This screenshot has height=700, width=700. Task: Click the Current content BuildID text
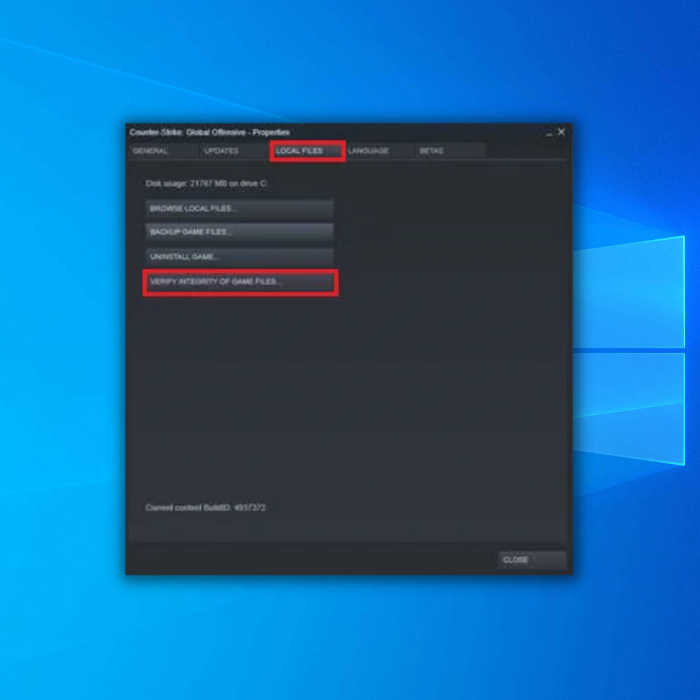click(x=205, y=508)
